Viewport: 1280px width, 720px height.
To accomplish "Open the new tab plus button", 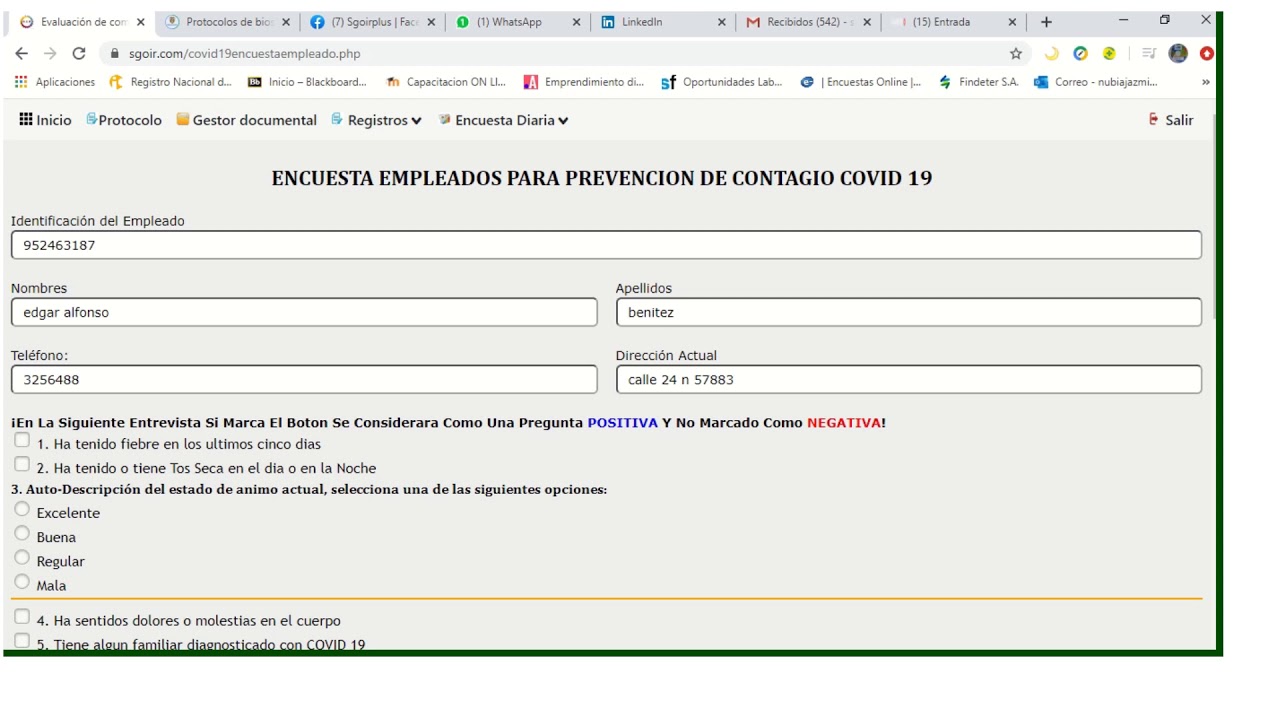I will click(x=1046, y=22).
